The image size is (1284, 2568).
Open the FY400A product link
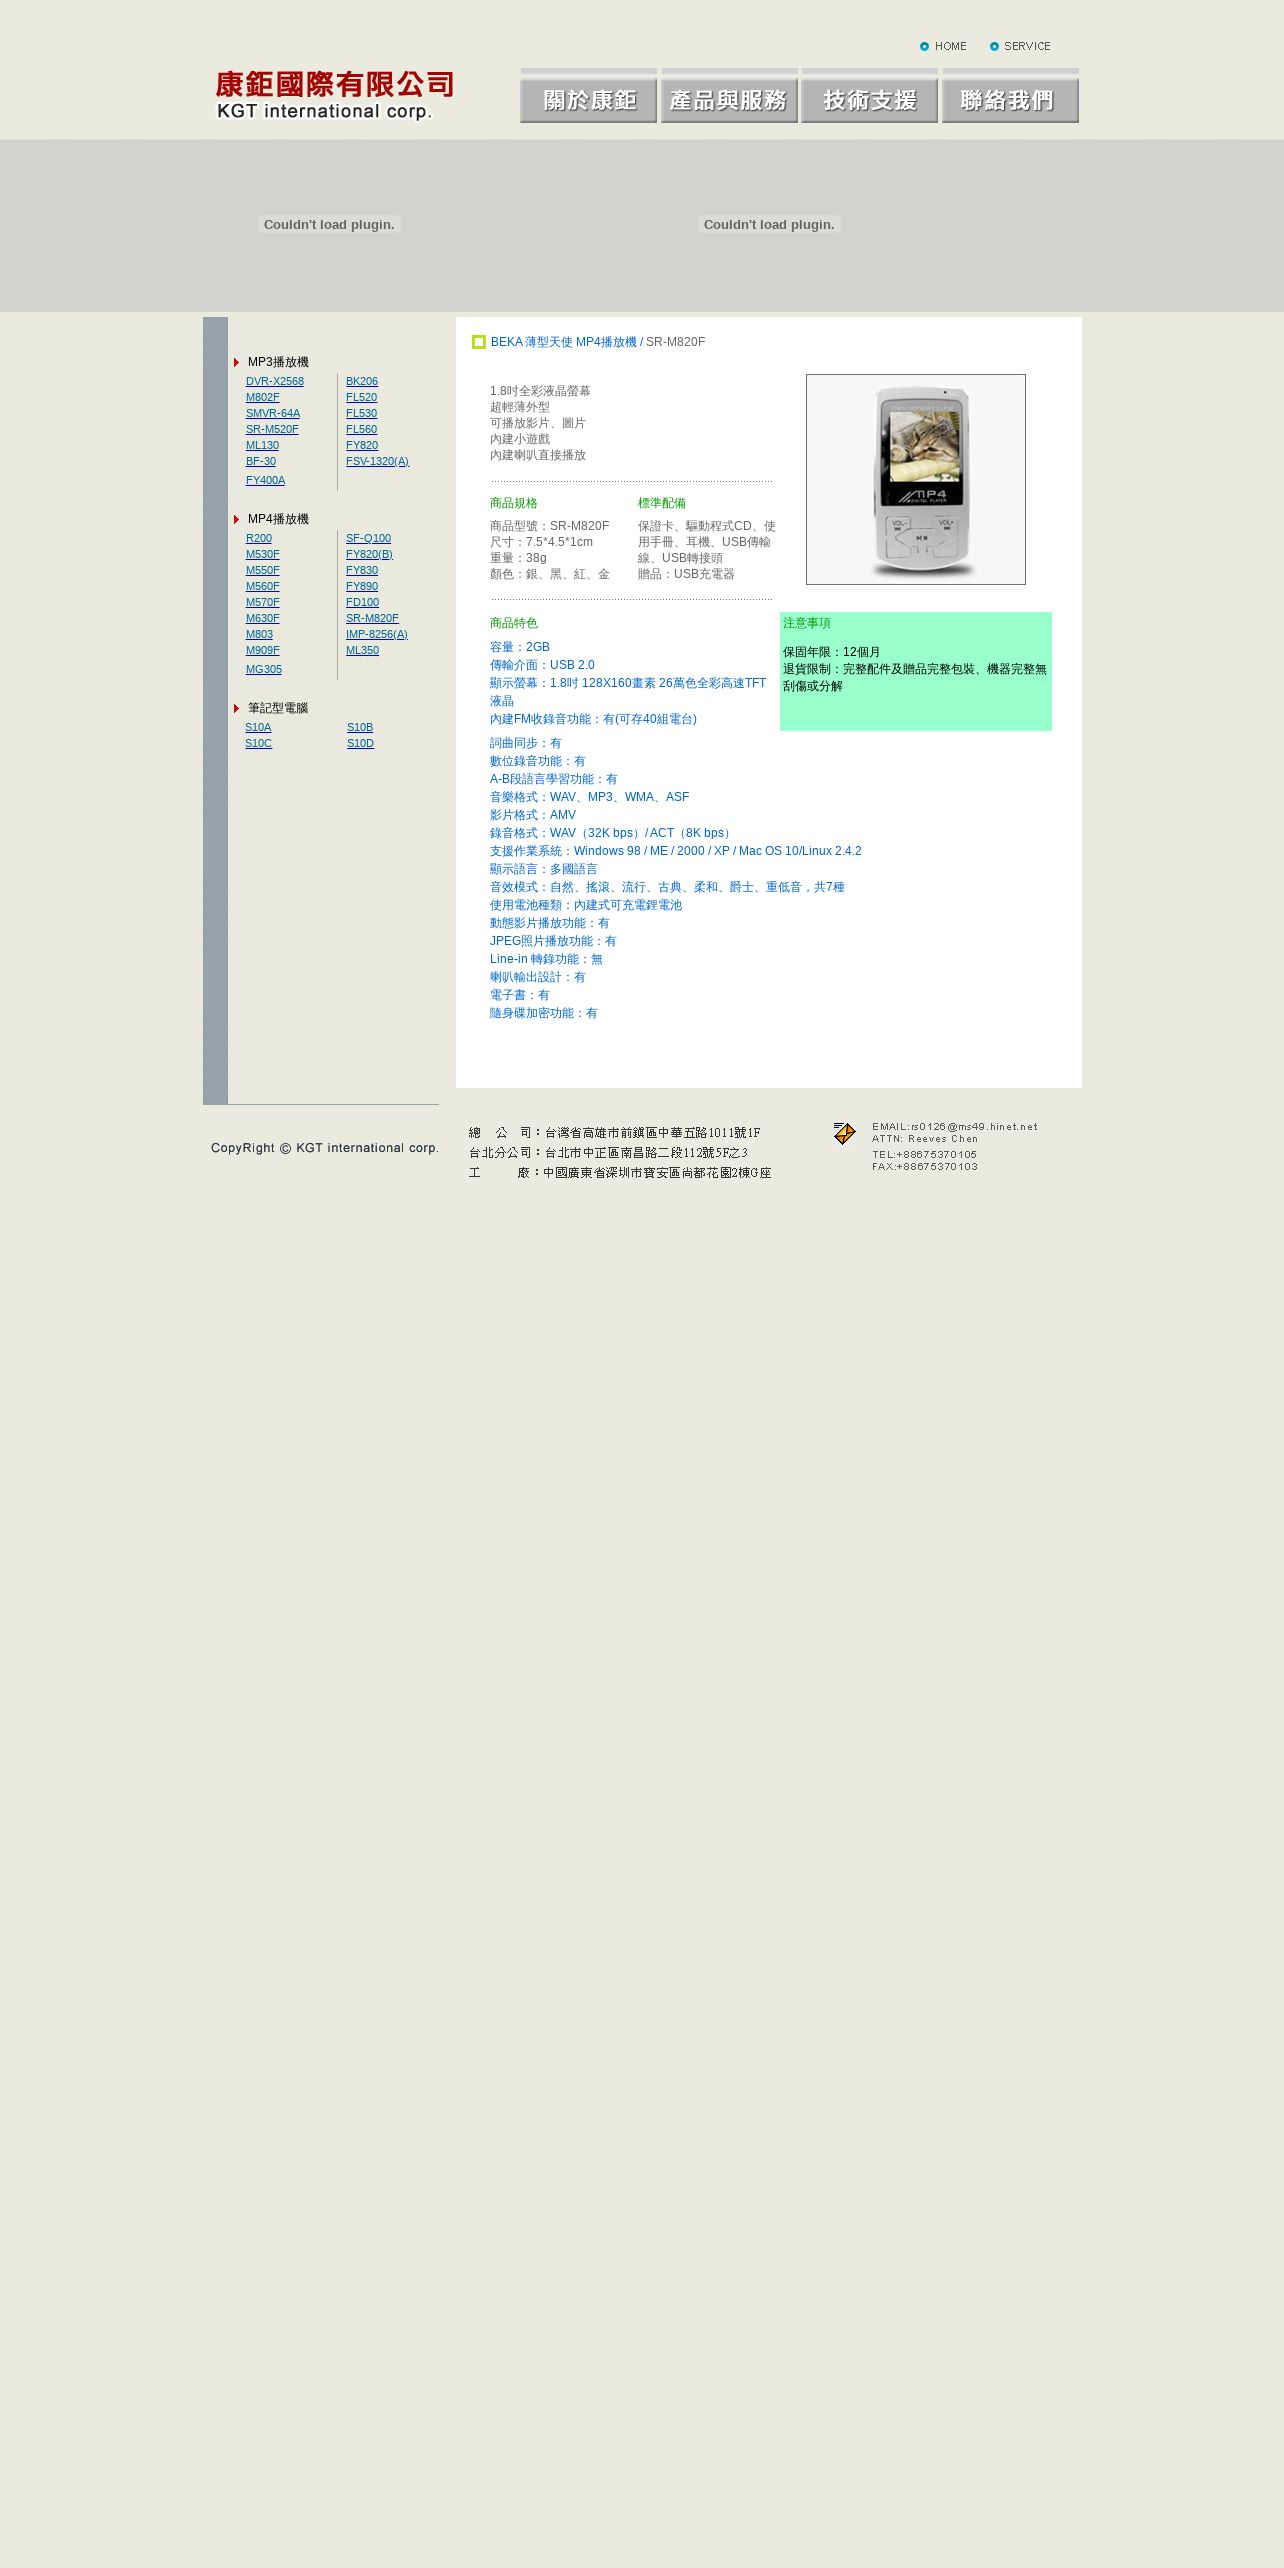click(266, 480)
